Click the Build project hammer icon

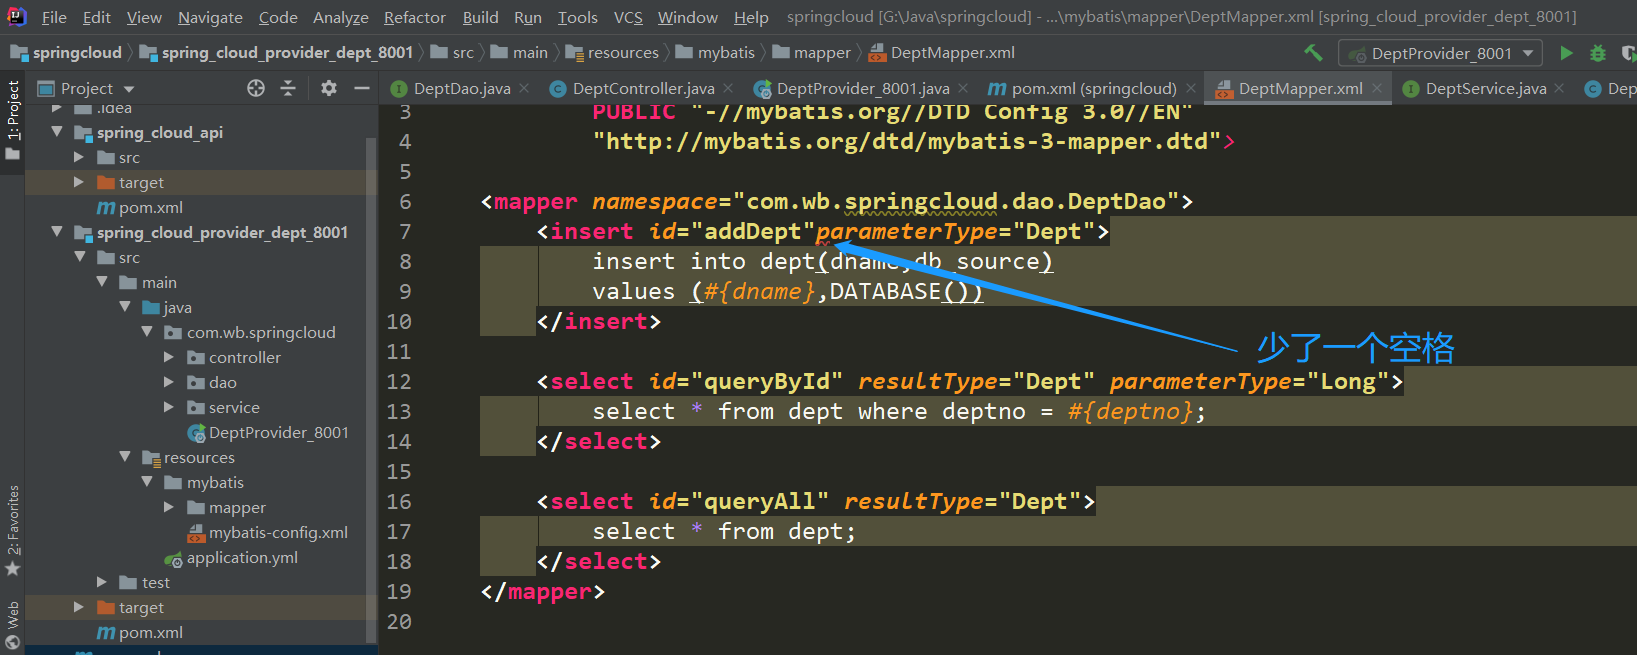click(1313, 52)
